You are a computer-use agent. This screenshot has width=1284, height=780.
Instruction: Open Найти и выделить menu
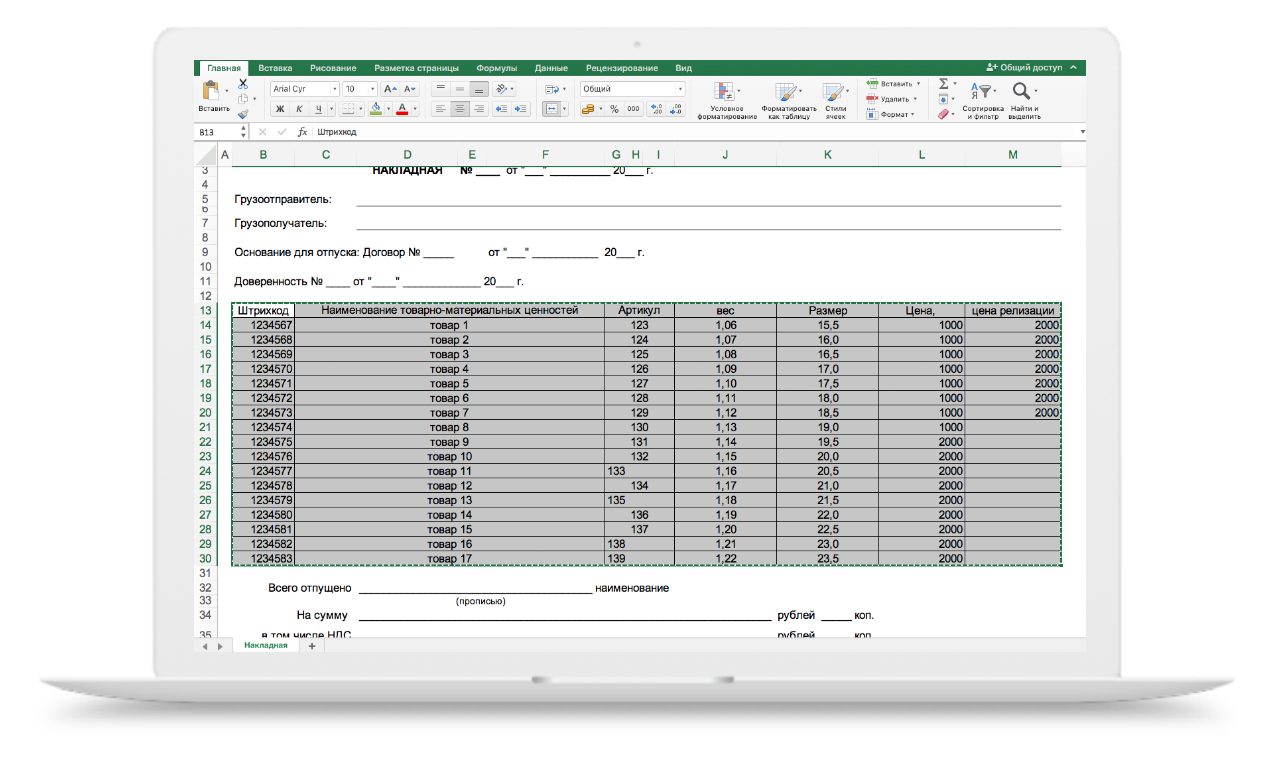[x=1024, y=100]
